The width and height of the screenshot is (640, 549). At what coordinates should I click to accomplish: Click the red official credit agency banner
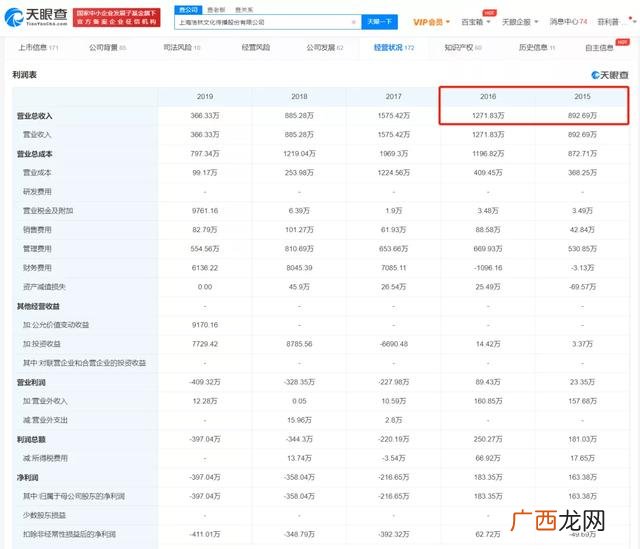click(x=117, y=17)
